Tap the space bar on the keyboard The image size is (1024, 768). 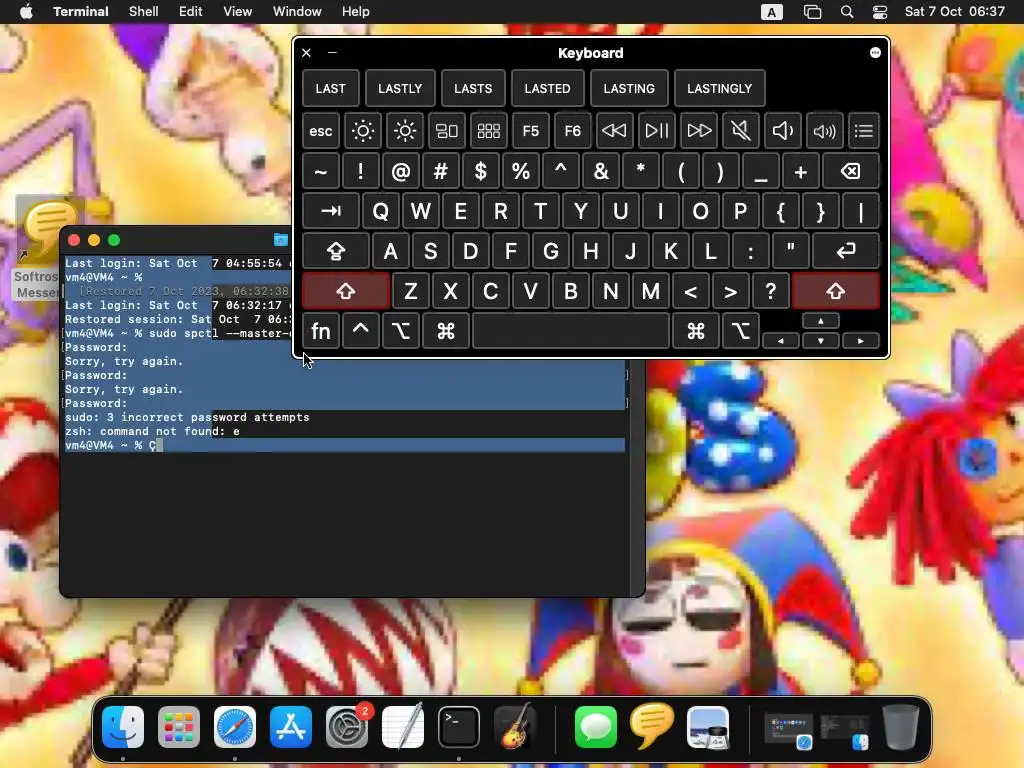point(571,331)
